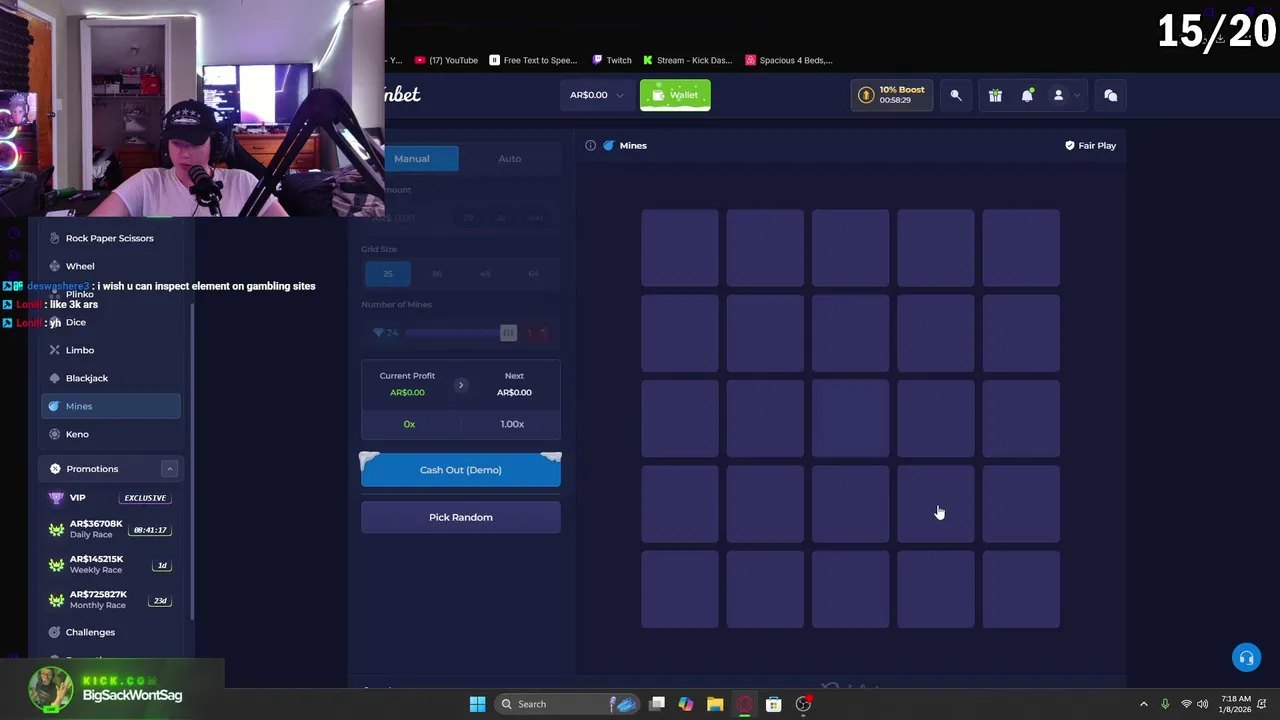This screenshot has width=1280, height=720.
Task: Open the chevron next to the profile avatar
Action: click(1076, 95)
